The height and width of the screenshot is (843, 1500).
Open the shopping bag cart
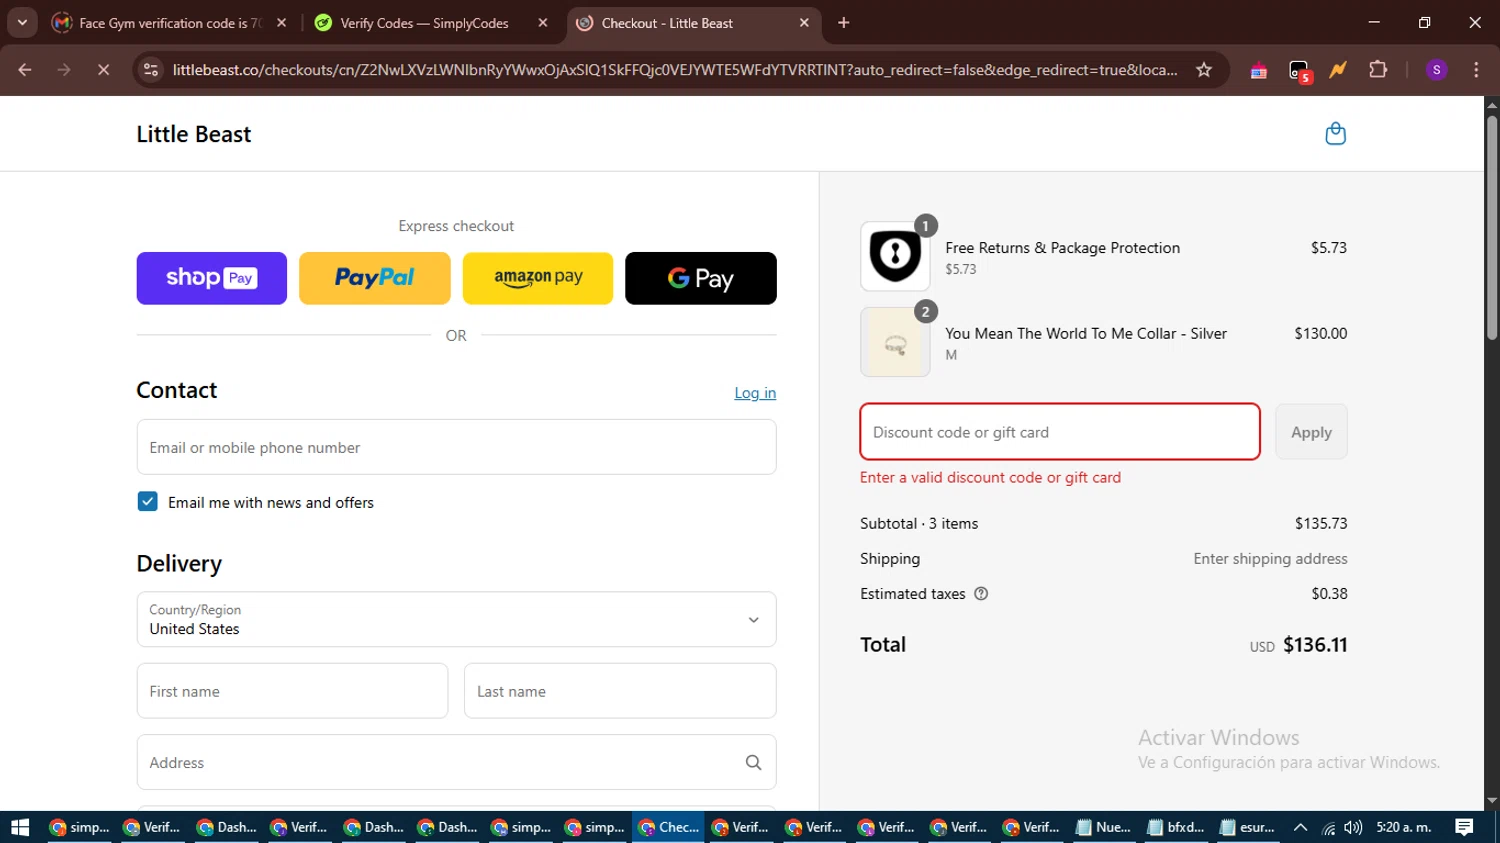pyautogui.click(x=1335, y=134)
